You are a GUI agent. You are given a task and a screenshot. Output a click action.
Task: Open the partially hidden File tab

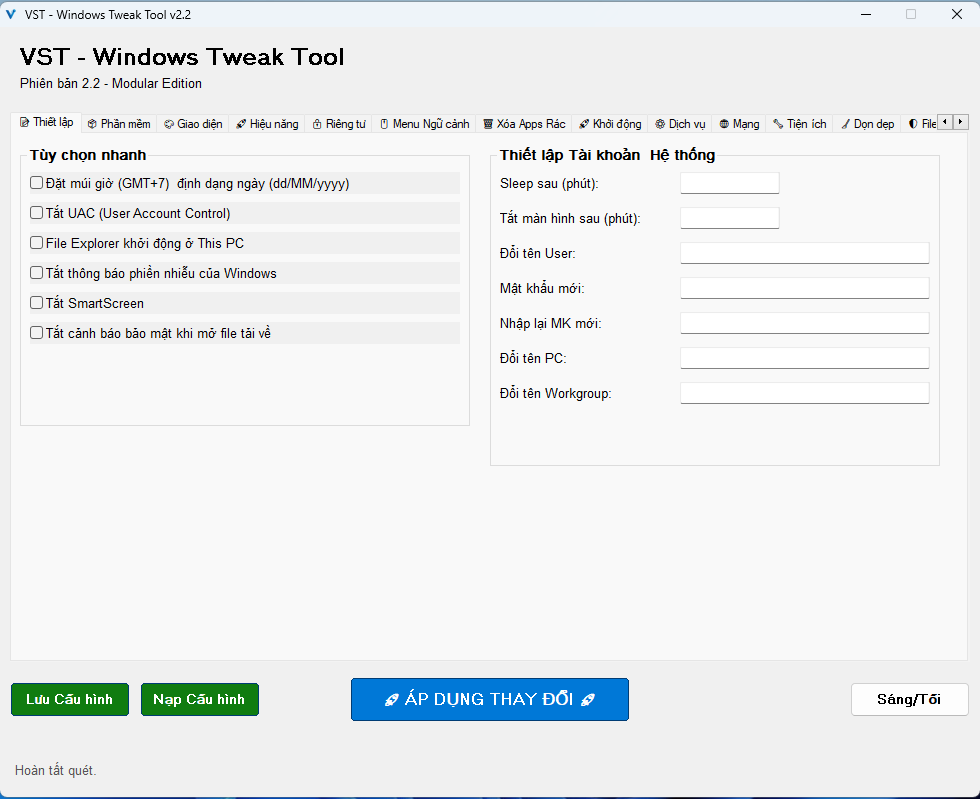pyautogui.click(x=921, y=124)
